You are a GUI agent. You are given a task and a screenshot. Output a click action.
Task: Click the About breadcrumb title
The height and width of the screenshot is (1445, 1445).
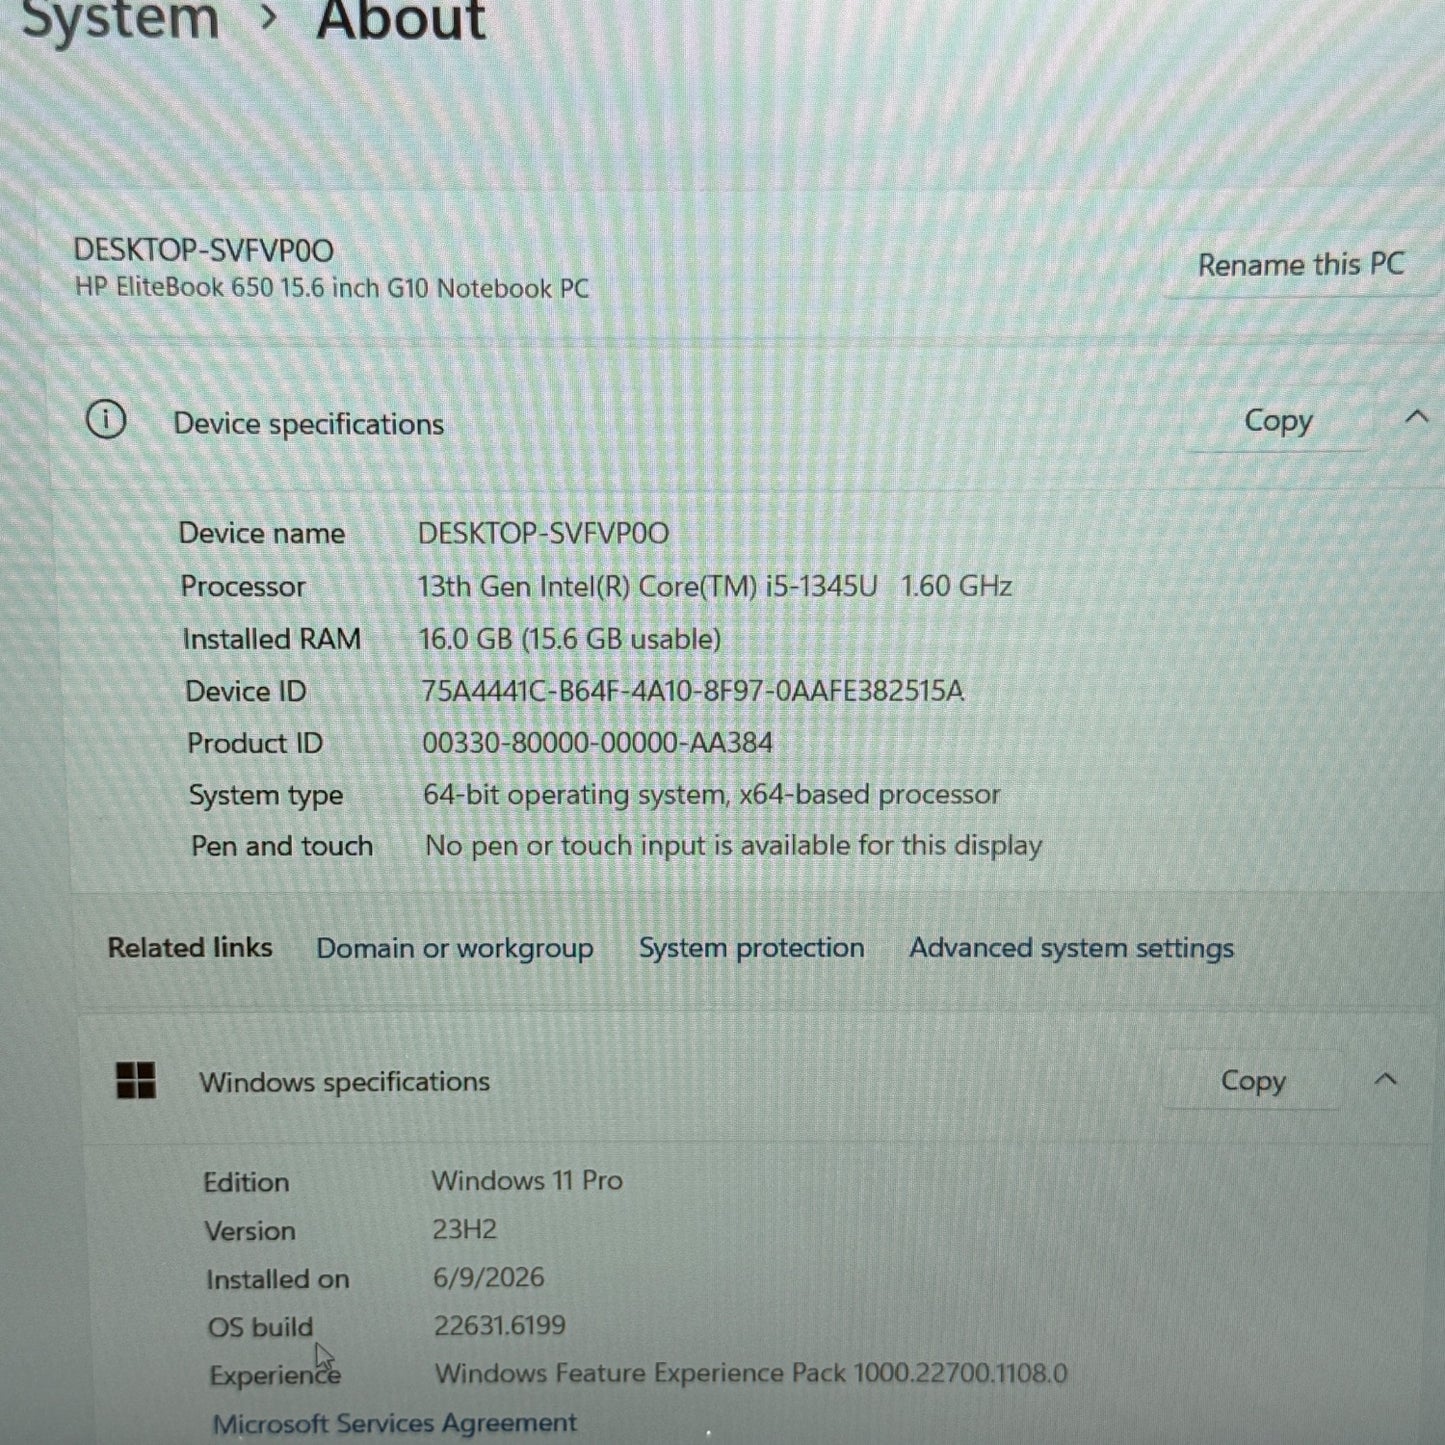(x=401, y=18)
